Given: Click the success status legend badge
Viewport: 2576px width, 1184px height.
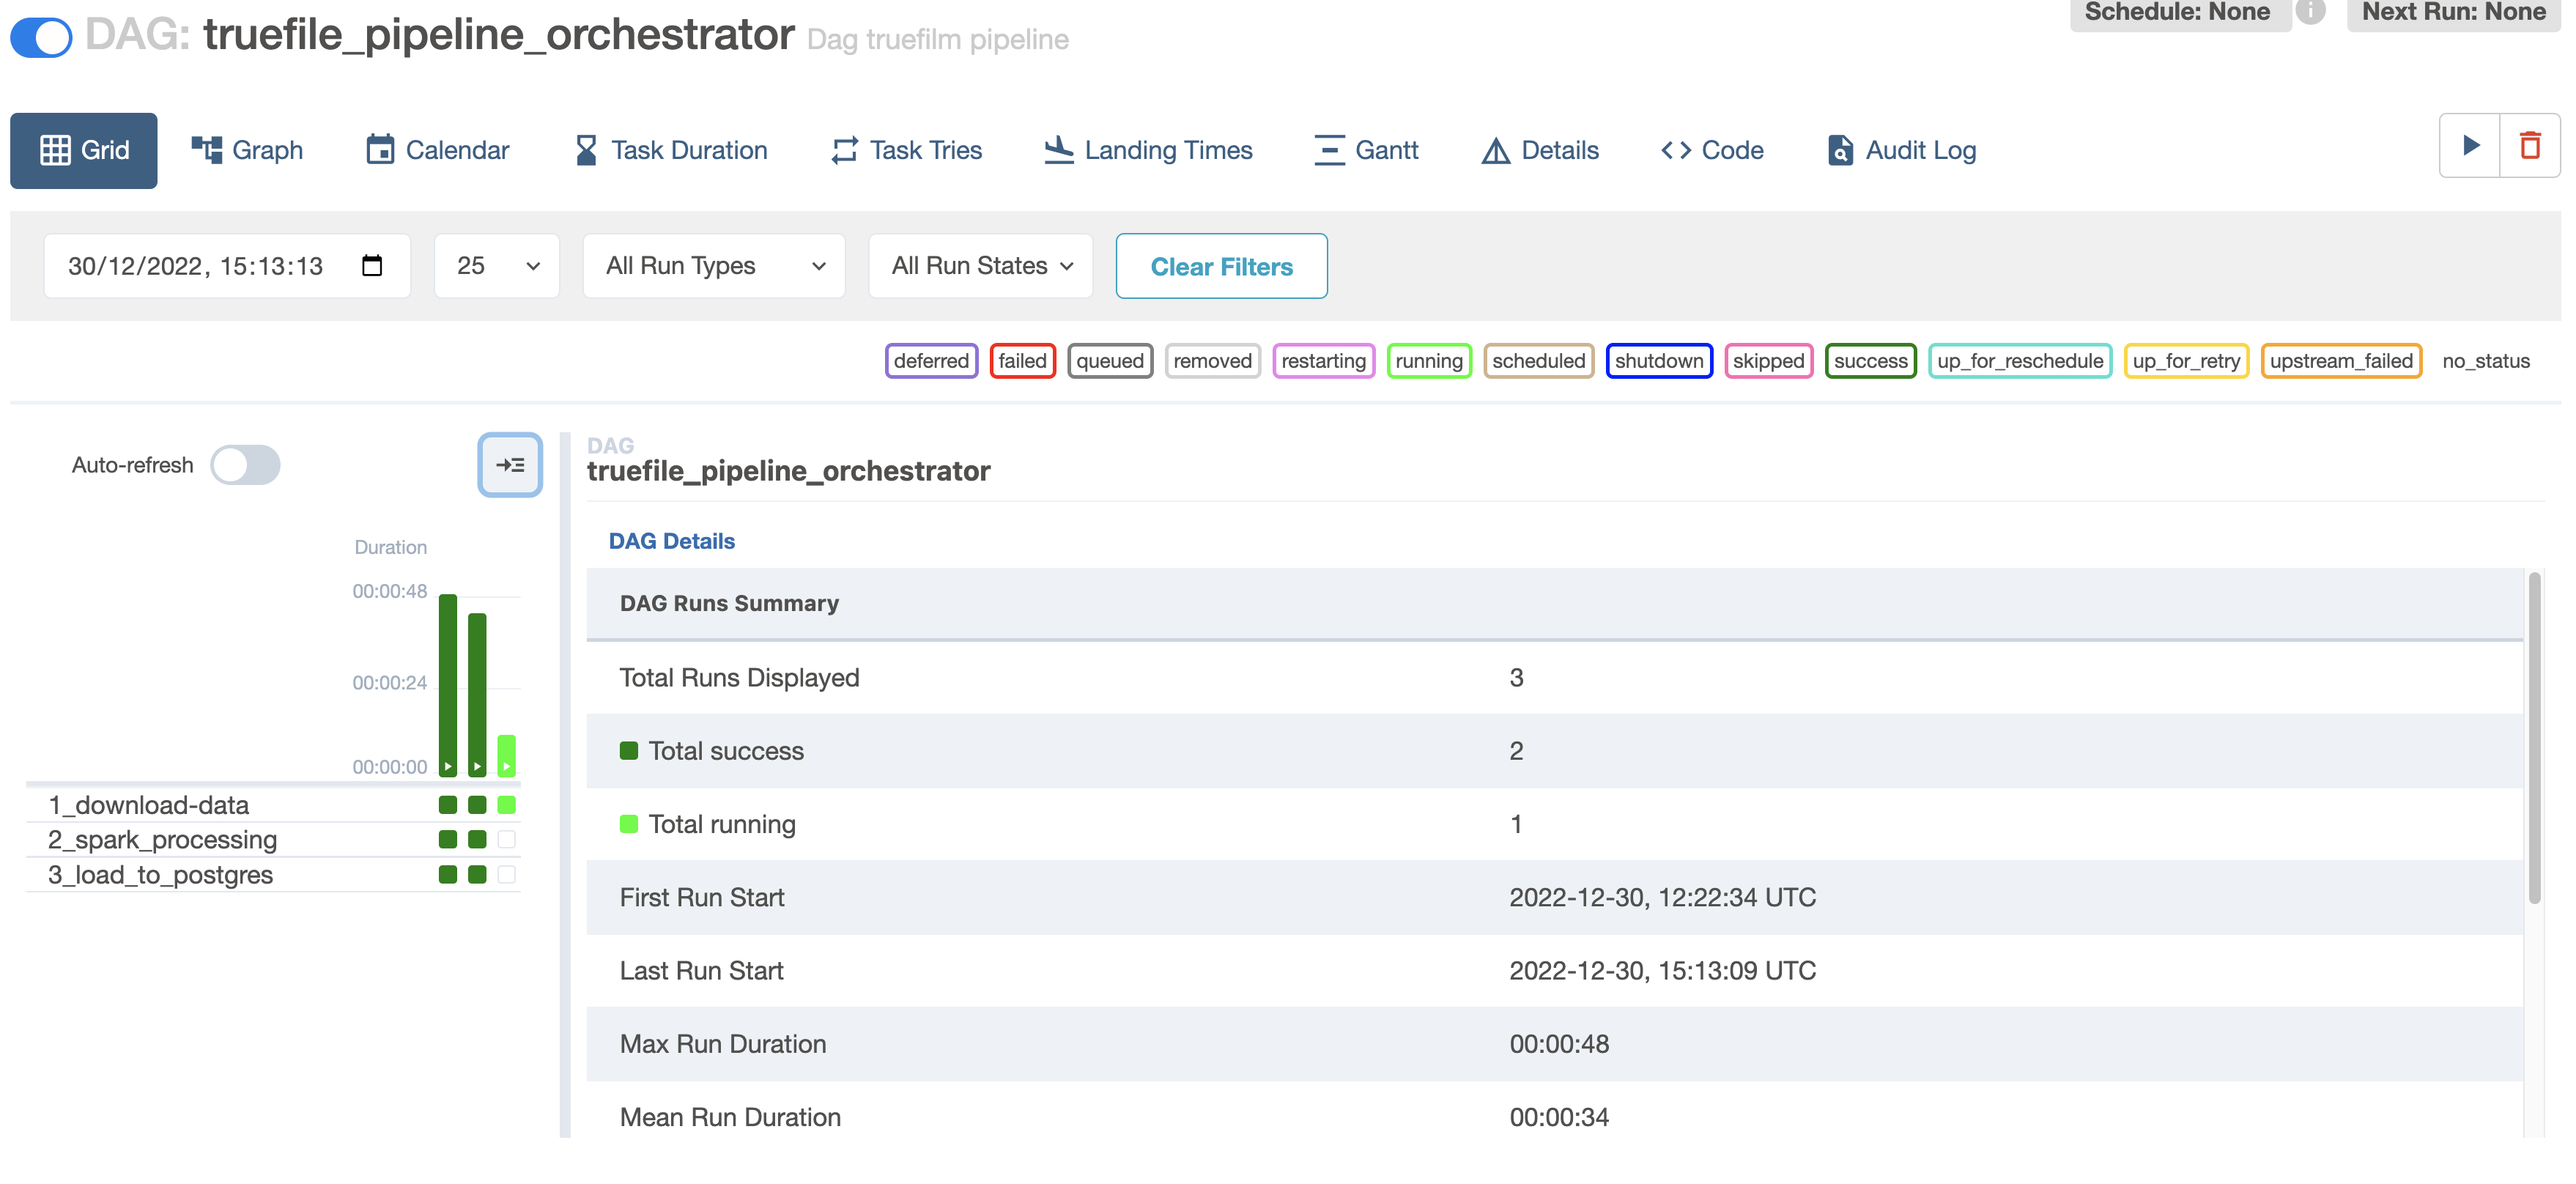Looking at the screenshot, I should [1870, 361].
